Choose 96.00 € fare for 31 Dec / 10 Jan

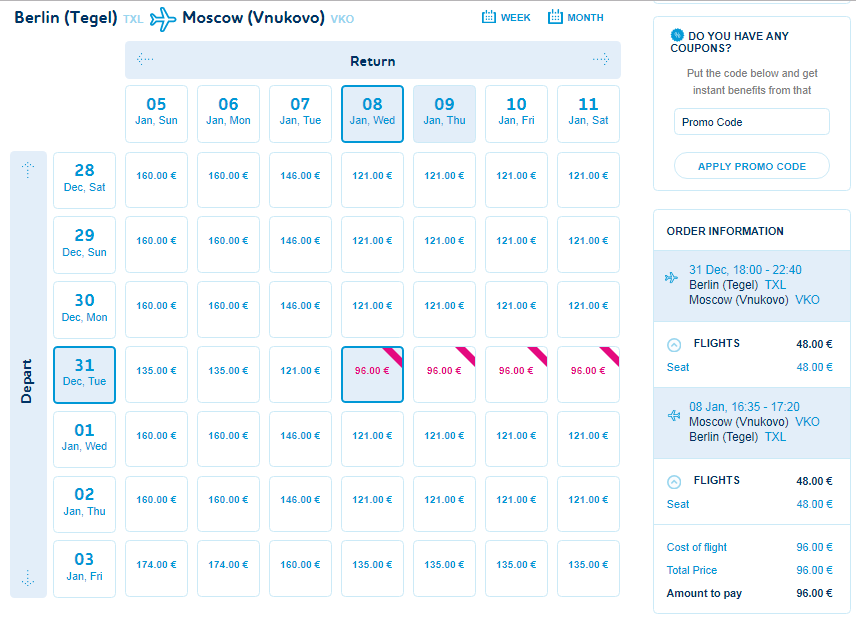[x=516, y=375]
